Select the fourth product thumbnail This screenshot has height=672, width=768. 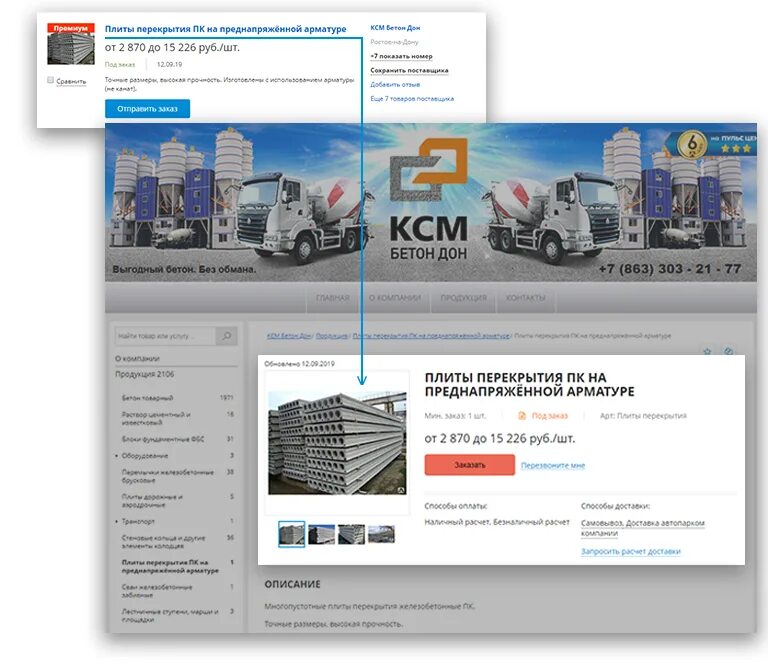tap(381, 534)
